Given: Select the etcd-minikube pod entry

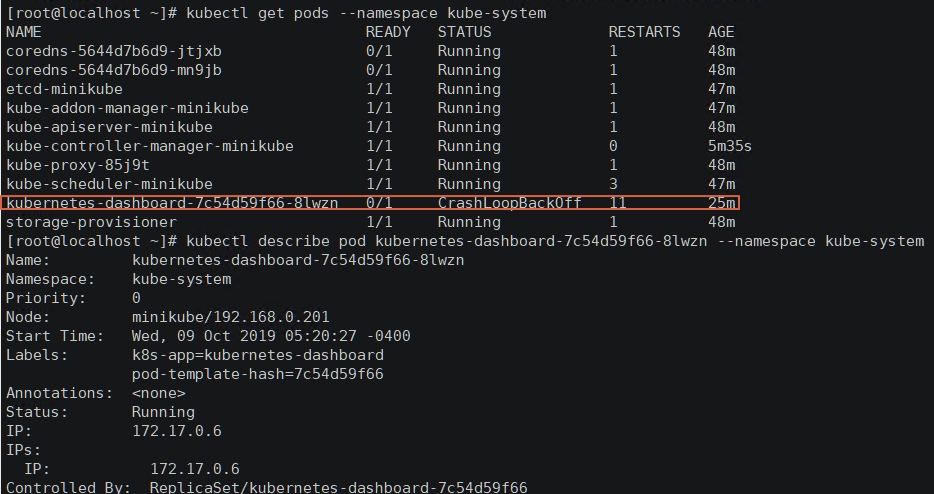Looking at the screenshot, I should 64,89.
